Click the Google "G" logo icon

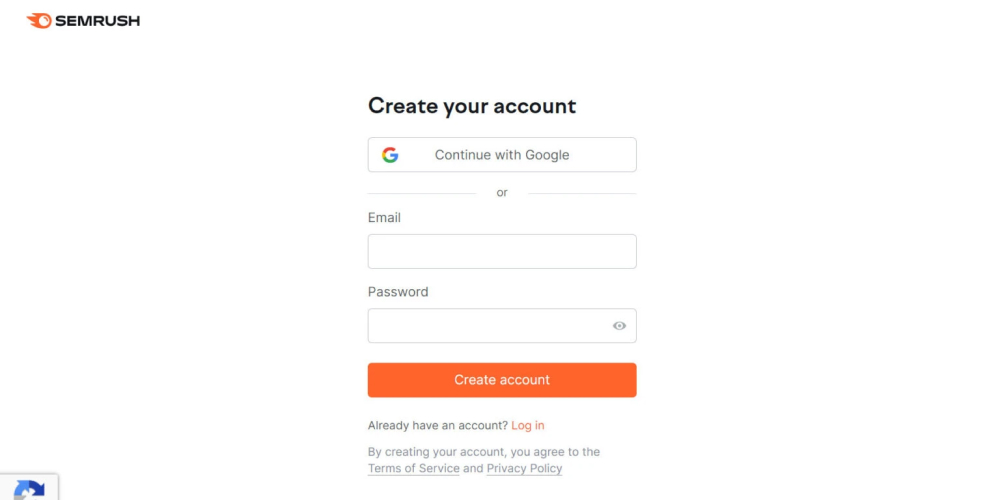pyautogui.click(x=390, y=155)
